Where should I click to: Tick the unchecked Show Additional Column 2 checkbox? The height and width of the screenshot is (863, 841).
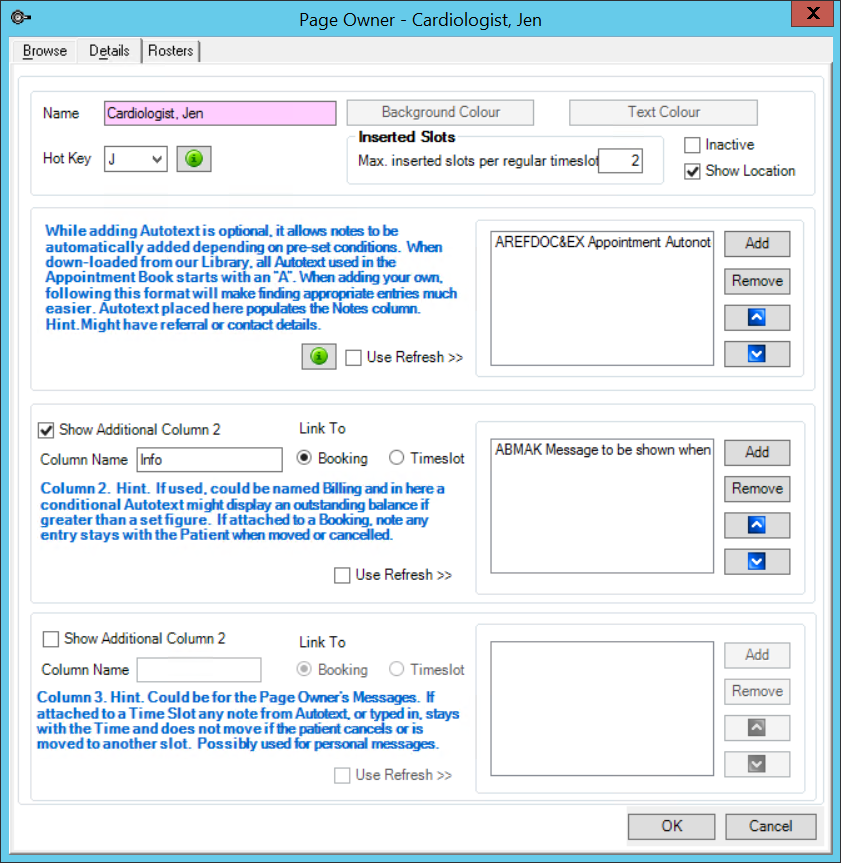point(51,639)
